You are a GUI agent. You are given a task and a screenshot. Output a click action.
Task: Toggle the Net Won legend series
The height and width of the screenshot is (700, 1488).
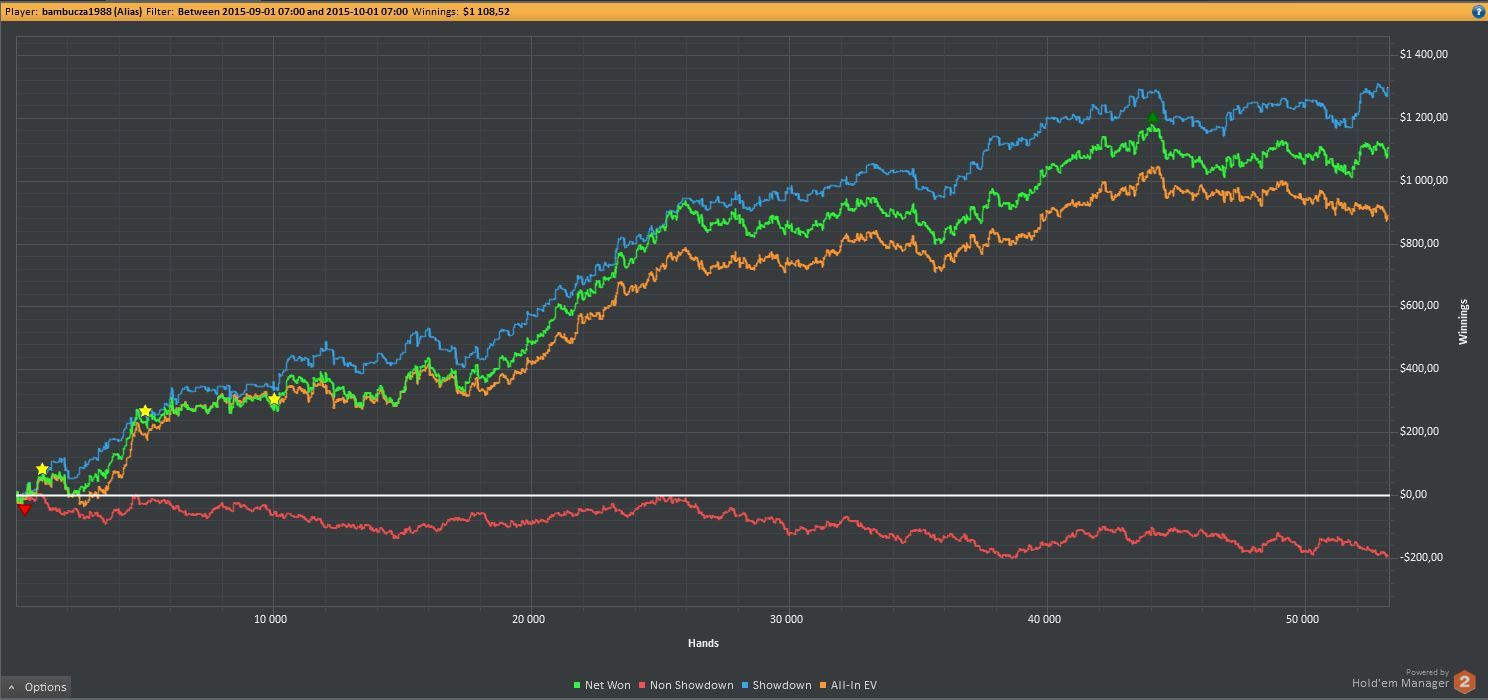602,686
